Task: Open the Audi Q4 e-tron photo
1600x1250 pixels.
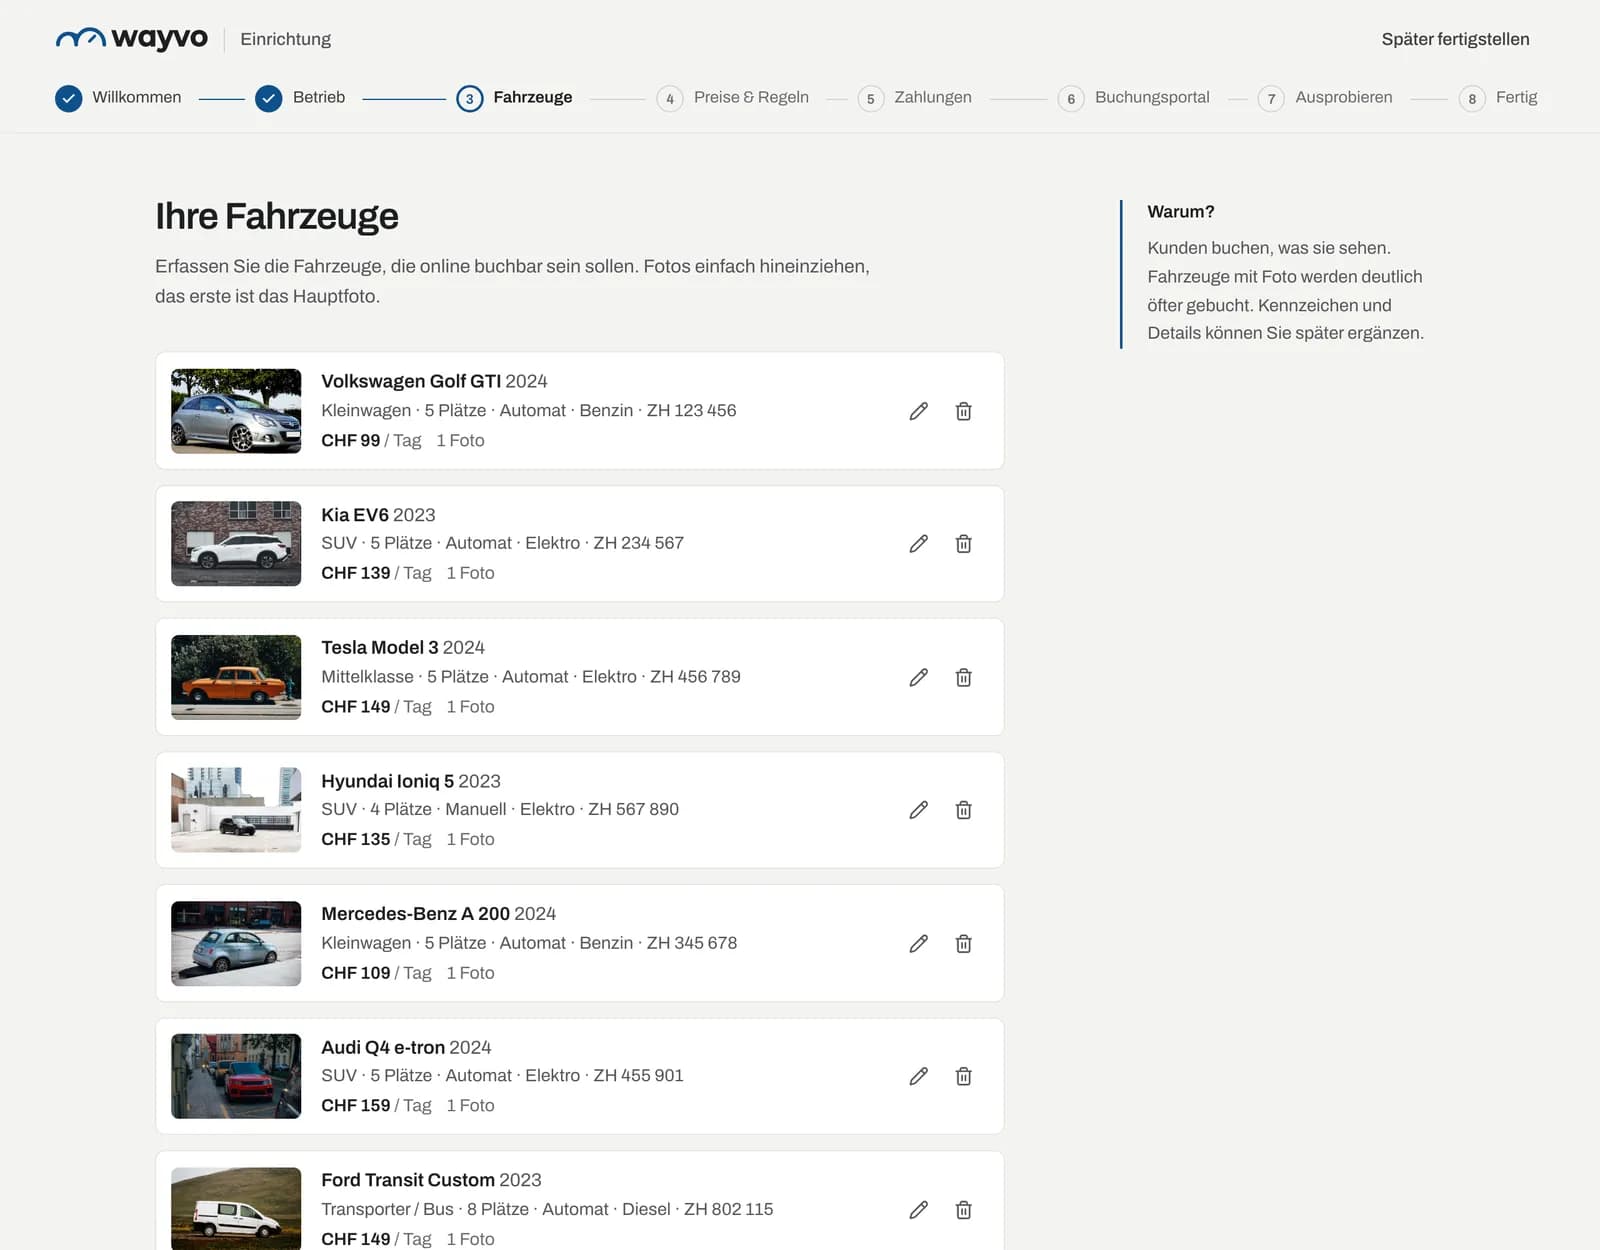Action: point(236,1076)
